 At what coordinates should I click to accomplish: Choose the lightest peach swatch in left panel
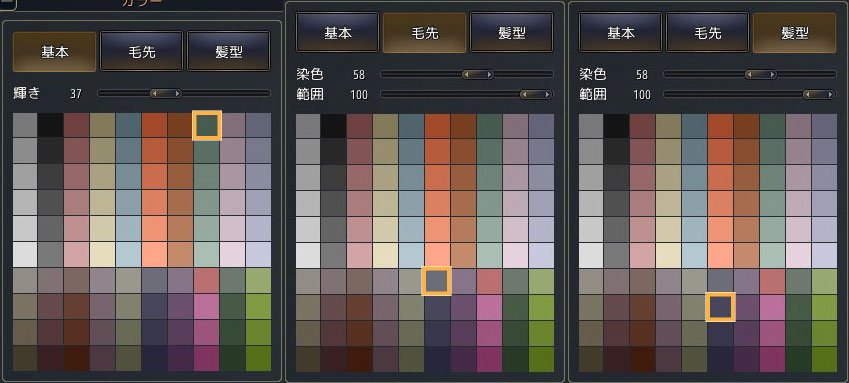click(x=154, y=254)
